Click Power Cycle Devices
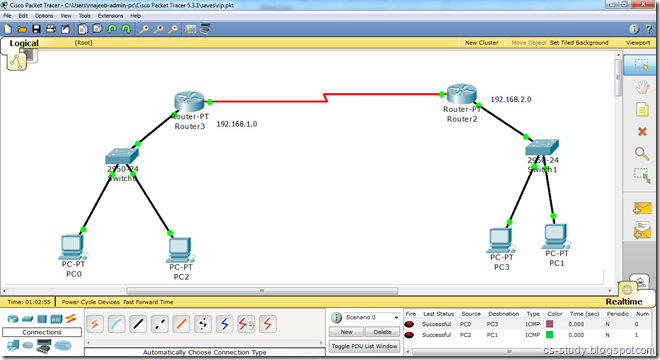 [90, 302]
